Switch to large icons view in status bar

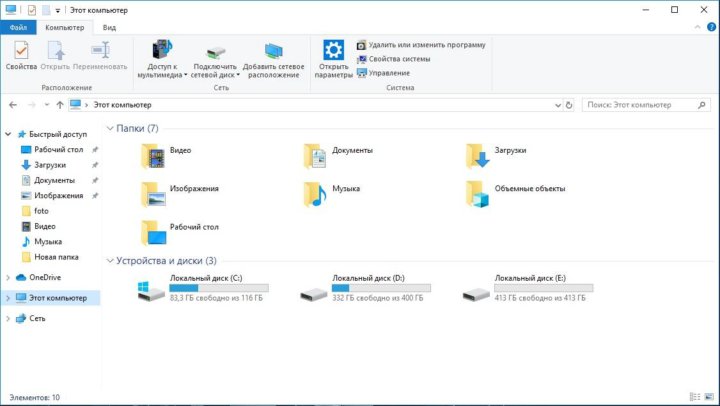click(x=709, y=398)
